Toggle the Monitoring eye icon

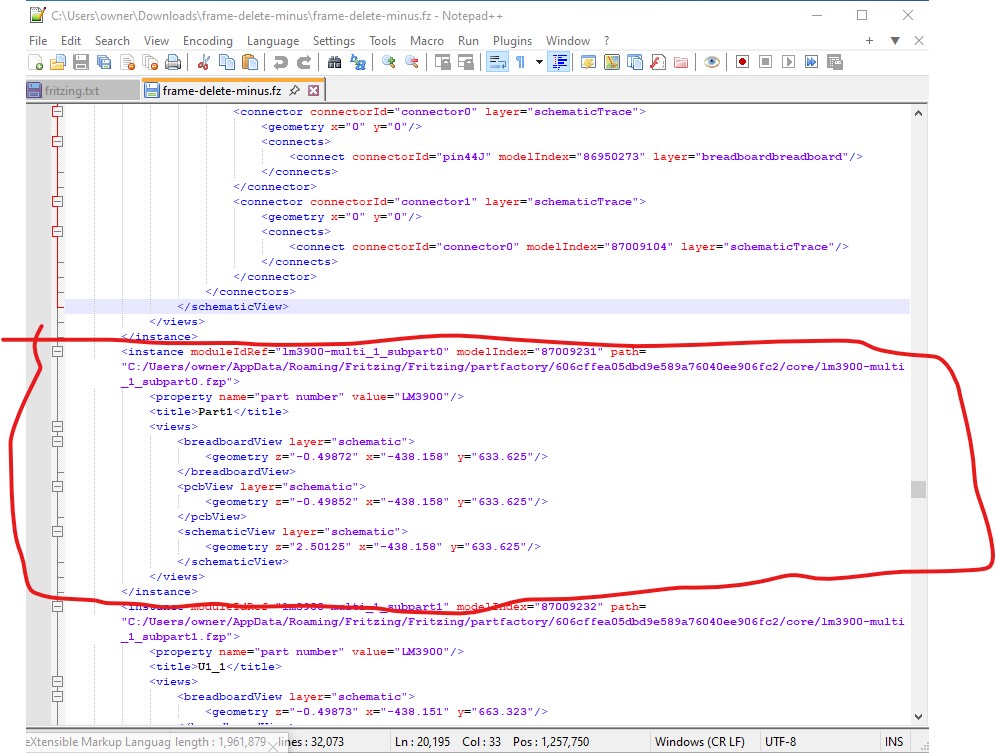click(711, 62)
